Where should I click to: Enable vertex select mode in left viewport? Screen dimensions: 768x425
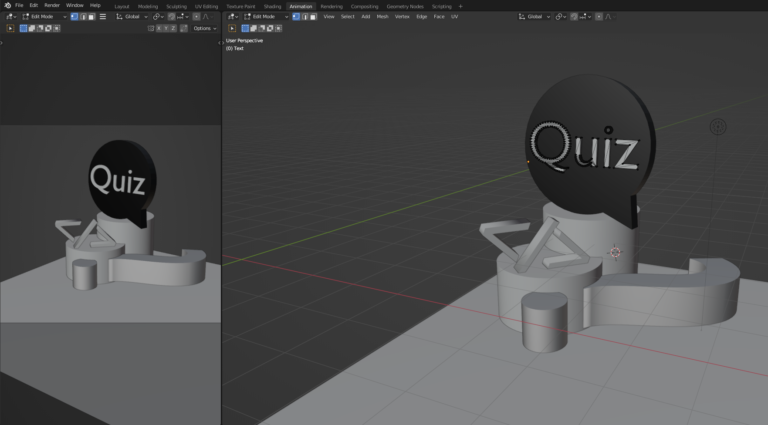tap(74, 17)
